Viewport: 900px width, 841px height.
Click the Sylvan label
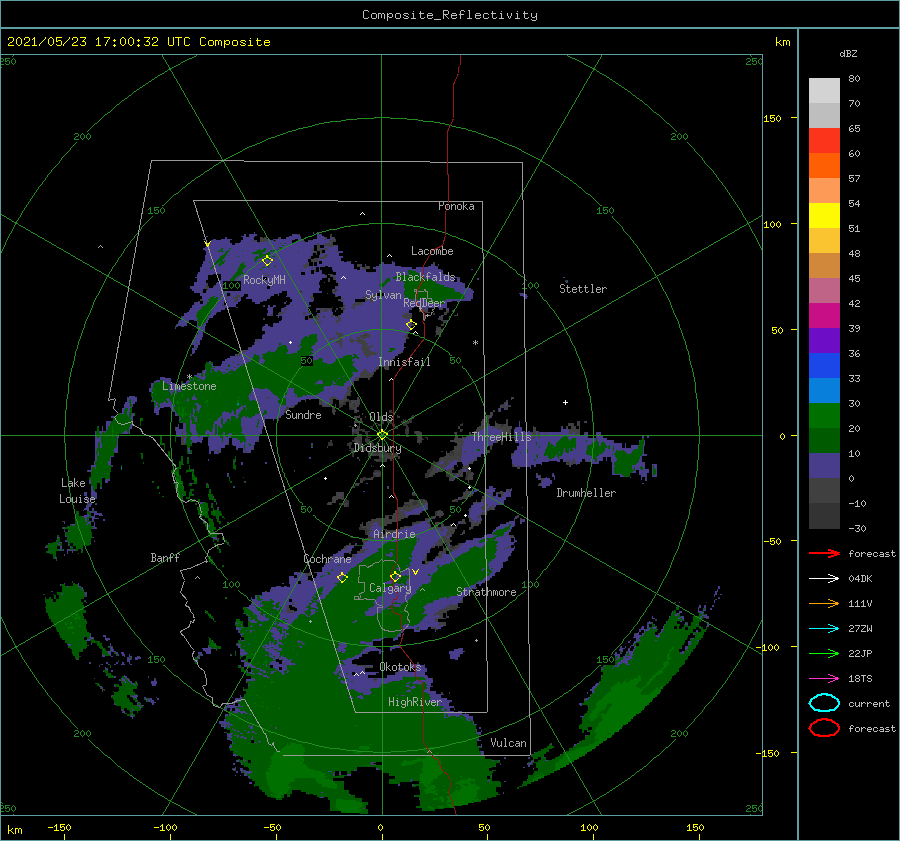383,295
